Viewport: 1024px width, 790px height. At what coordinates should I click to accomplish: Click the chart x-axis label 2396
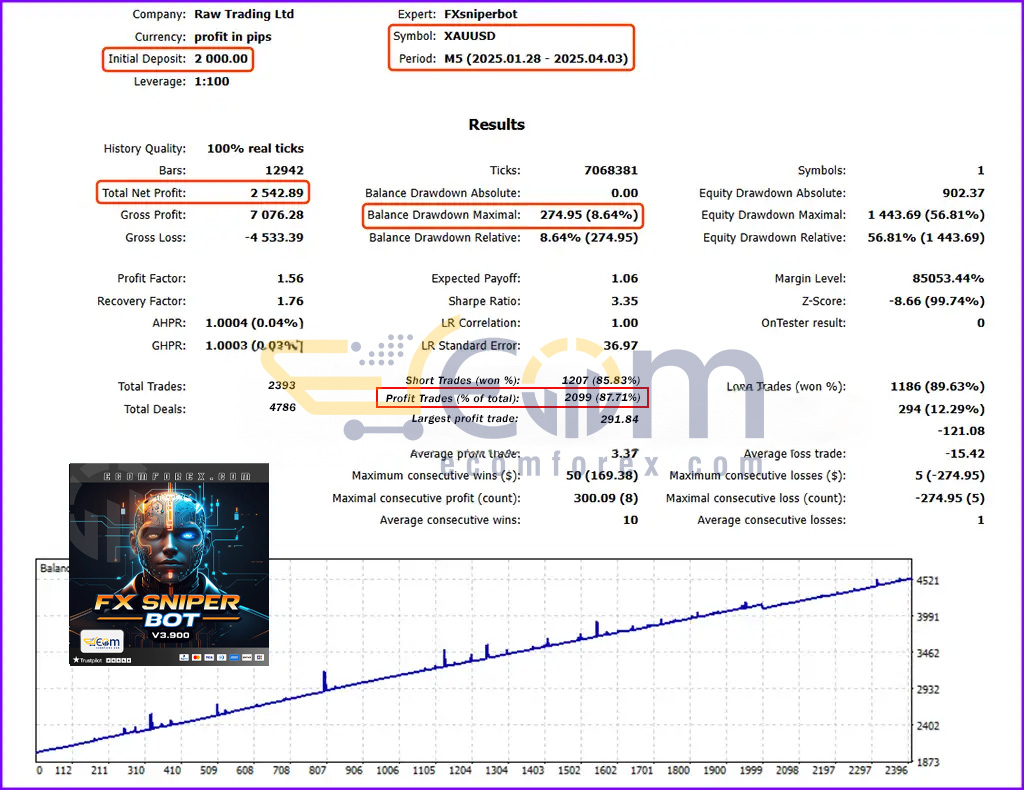896,770
